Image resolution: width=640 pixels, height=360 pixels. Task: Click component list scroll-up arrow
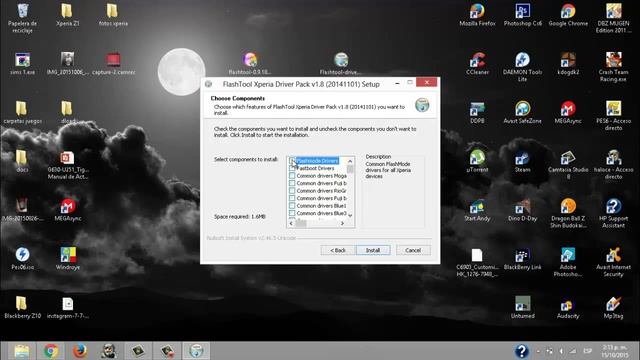[350, 161]
